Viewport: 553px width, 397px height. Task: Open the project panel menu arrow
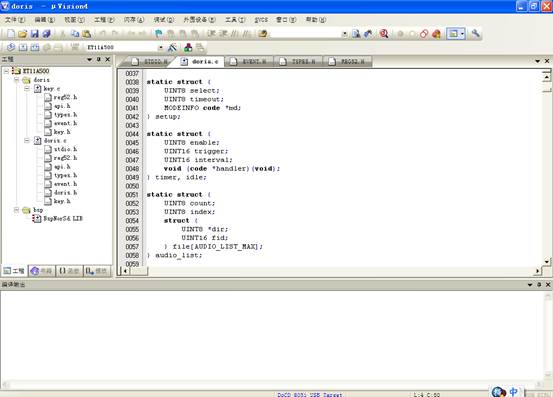click(90, 60)
